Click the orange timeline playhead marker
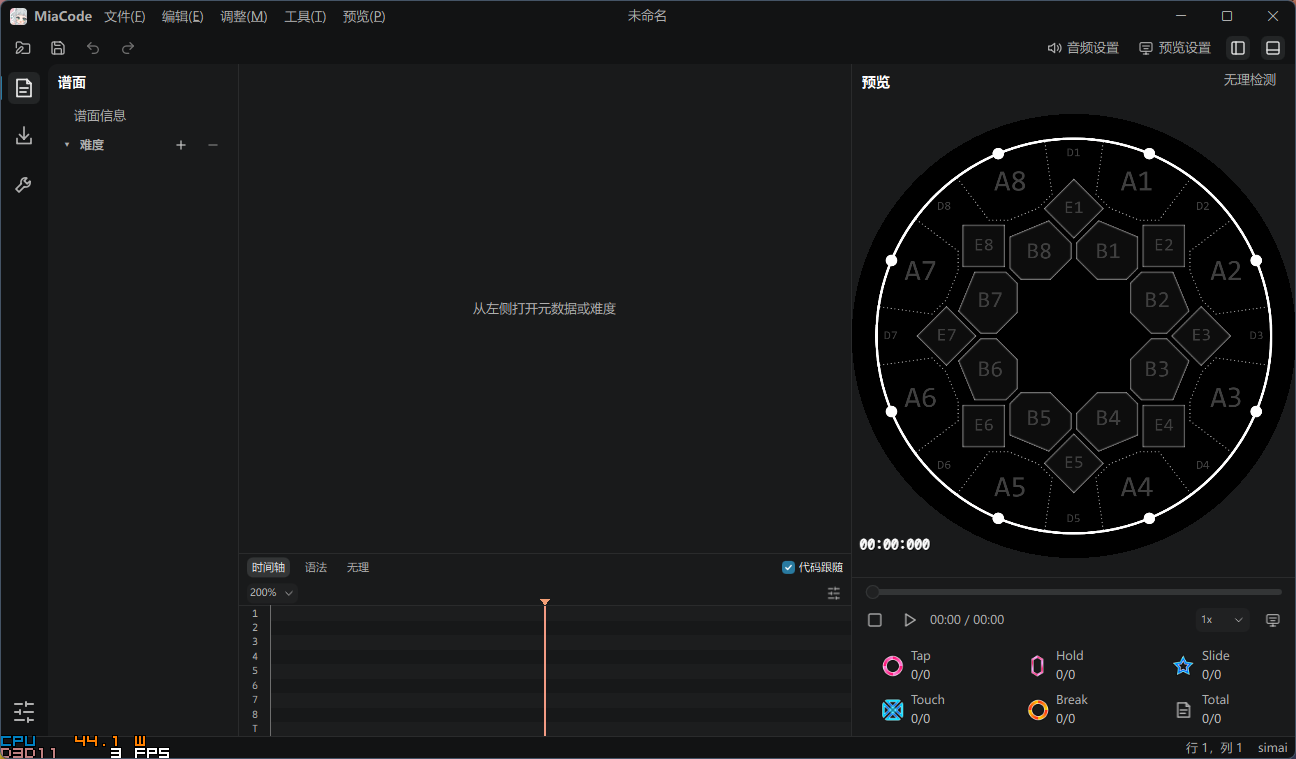The image size is (1296, 759). 545,602
